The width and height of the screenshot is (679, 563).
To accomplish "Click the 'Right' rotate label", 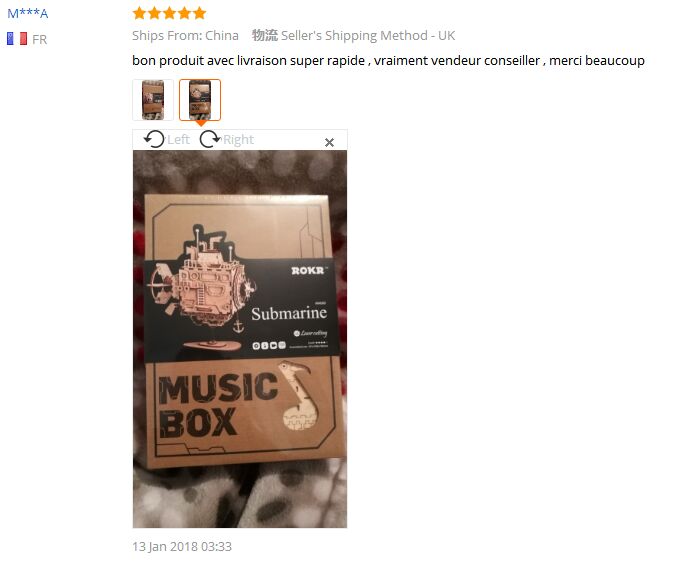I will (238, 139).
